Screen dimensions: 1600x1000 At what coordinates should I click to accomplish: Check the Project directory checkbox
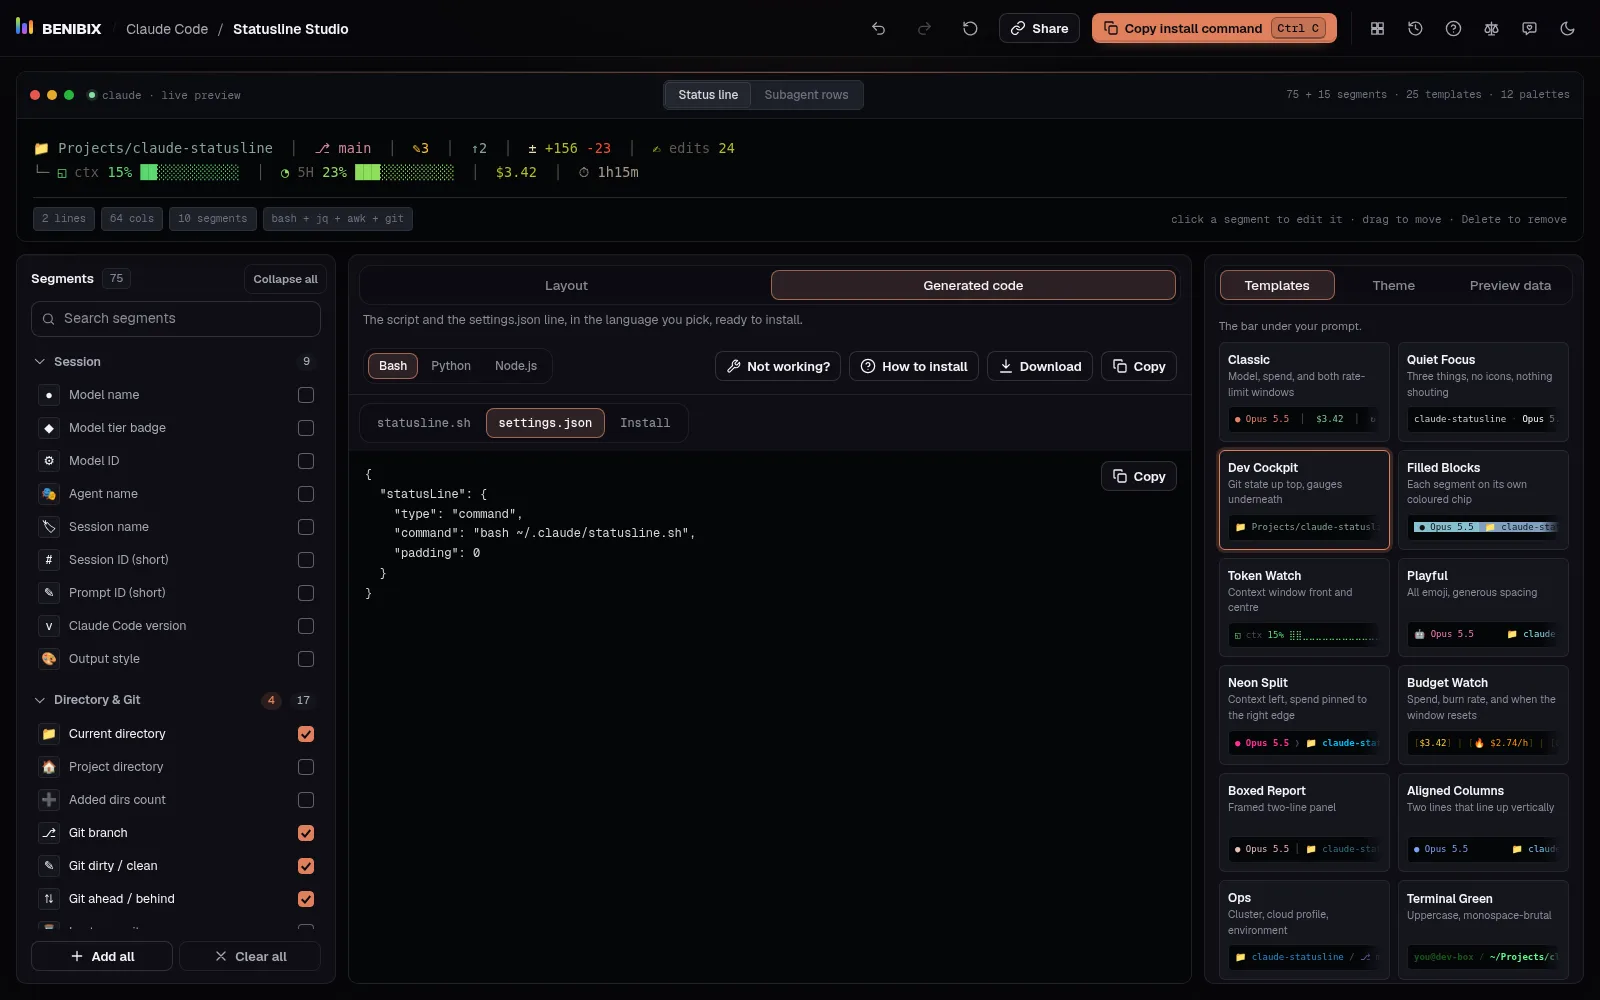coord(306,767)
